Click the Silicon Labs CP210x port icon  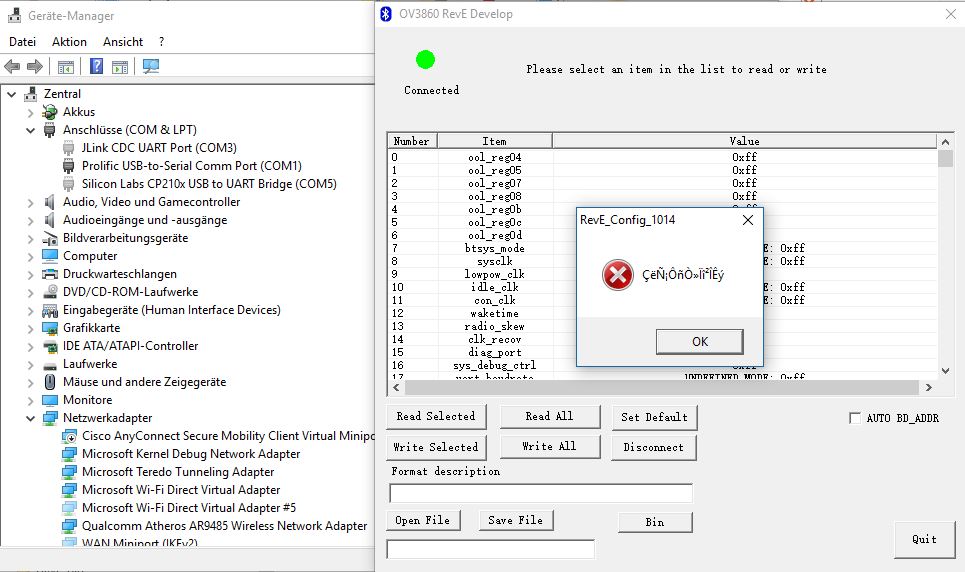(x=69, y=183)
